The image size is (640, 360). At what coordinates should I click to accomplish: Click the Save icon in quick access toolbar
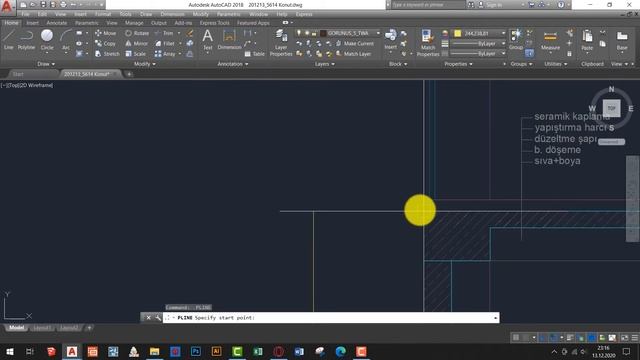point(43,5)
